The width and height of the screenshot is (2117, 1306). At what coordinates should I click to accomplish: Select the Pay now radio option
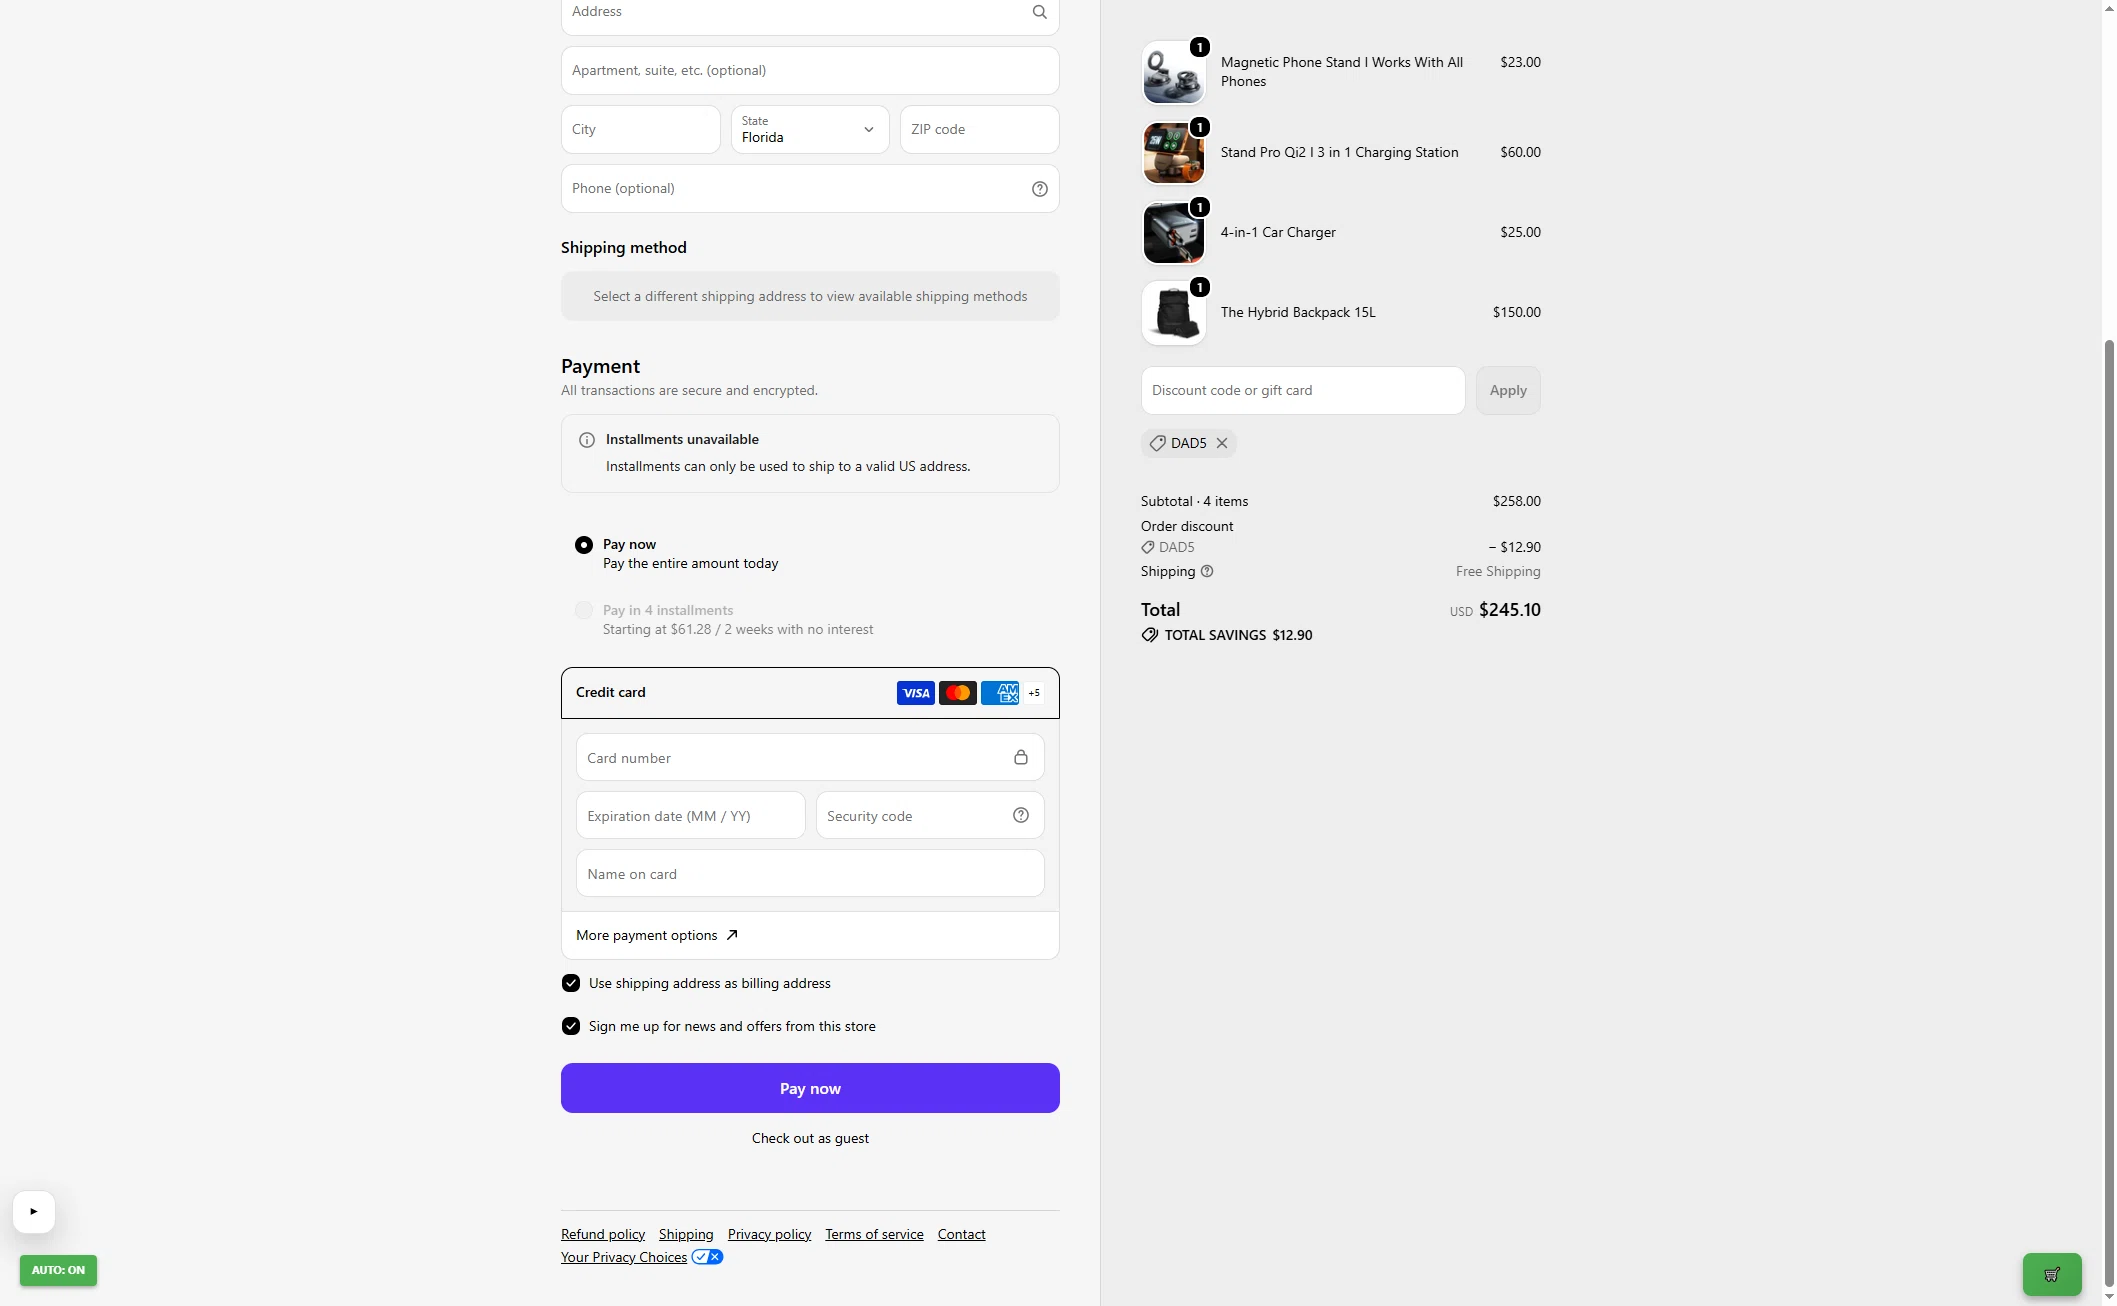[x=584, y=545]
